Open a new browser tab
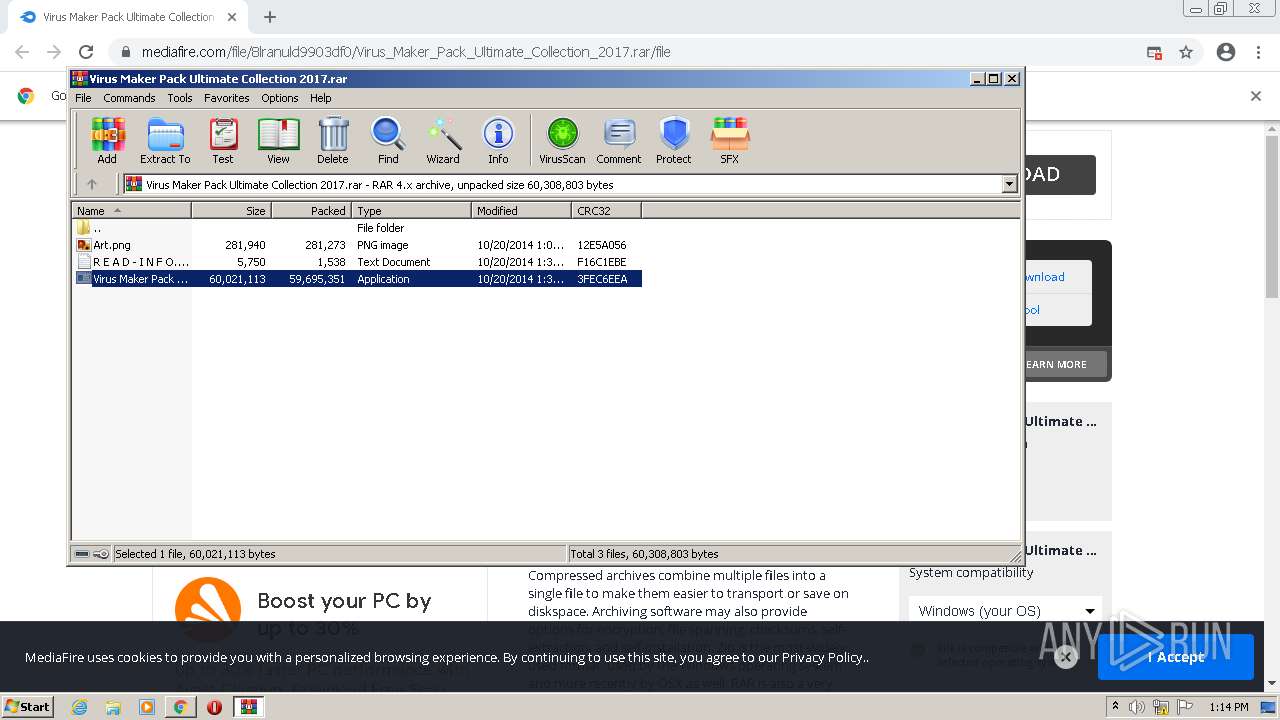This screenshot has height=720, width=1280. [269, 17]
